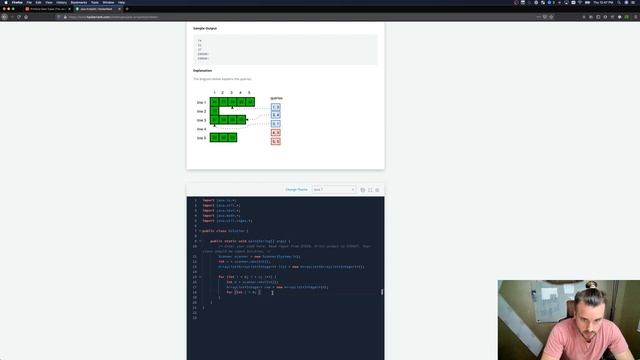Screen dimensions: 640x360
Task: Open the Help menu
Action: click(122, 2)
